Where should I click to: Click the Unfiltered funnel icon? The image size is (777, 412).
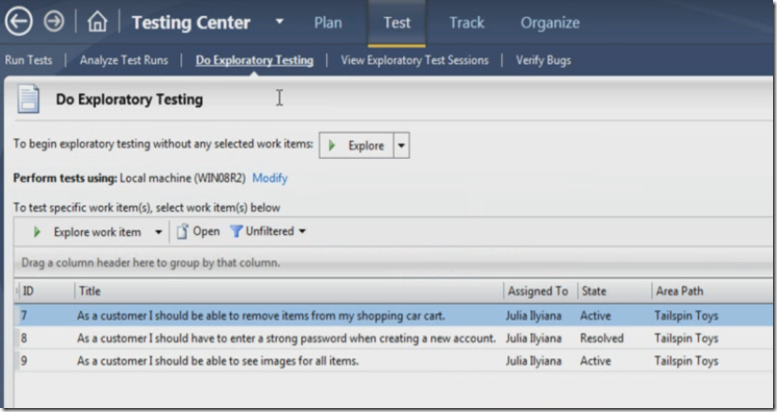(236, 231)
